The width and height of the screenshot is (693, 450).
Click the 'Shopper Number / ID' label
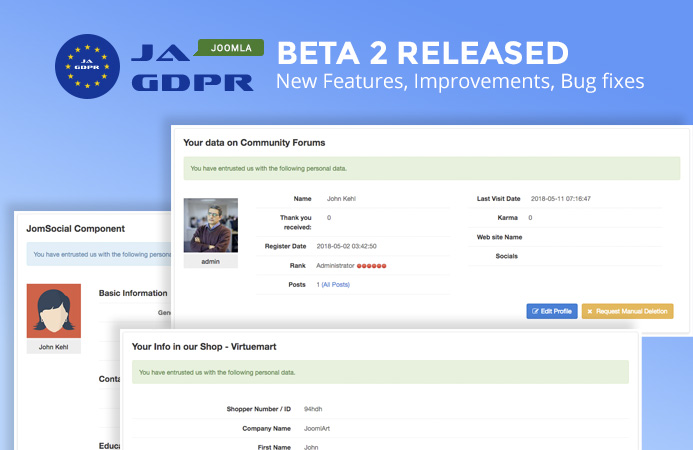(x=259, y=409)
